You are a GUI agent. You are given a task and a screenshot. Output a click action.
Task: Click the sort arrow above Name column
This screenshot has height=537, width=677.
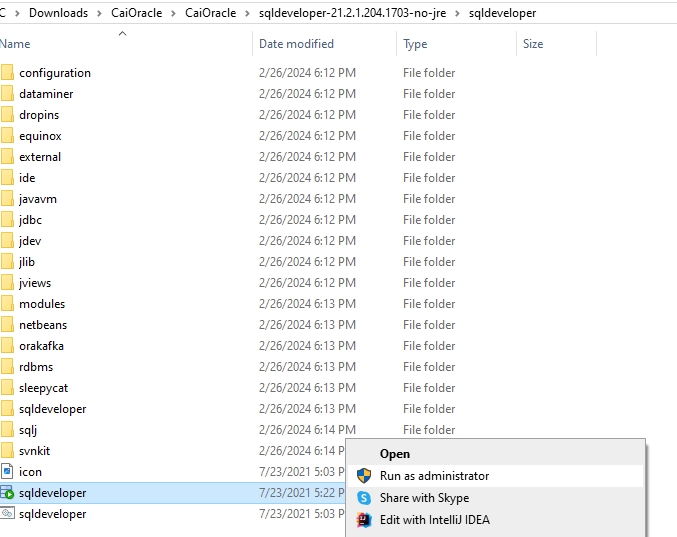click(123, 33)
